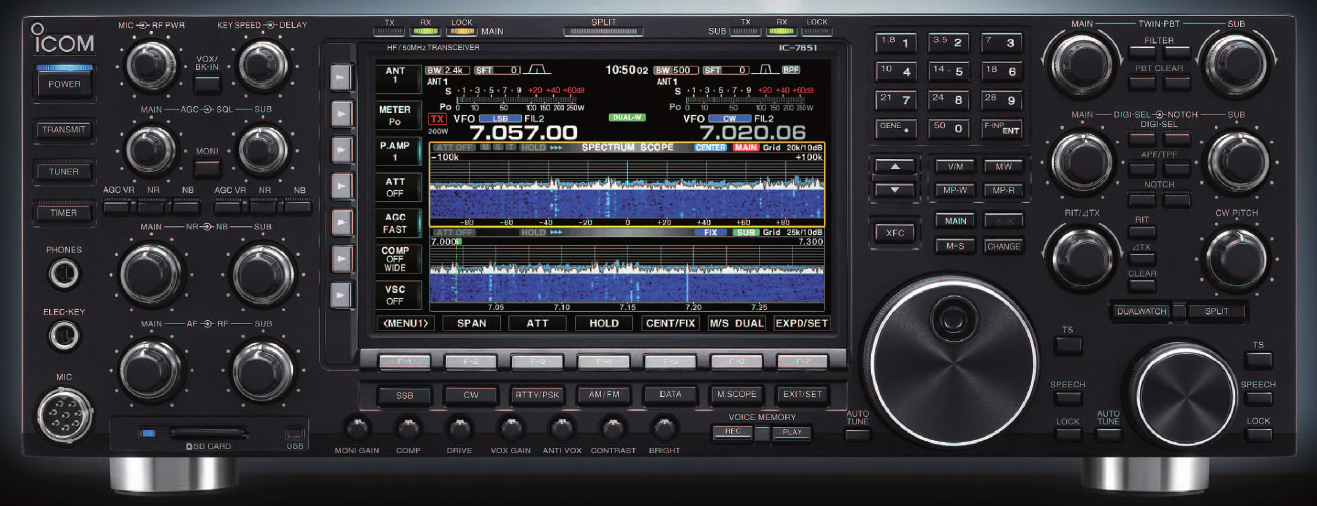
Task: Switch to MENU1 function set
Action: tap(407, 323)
